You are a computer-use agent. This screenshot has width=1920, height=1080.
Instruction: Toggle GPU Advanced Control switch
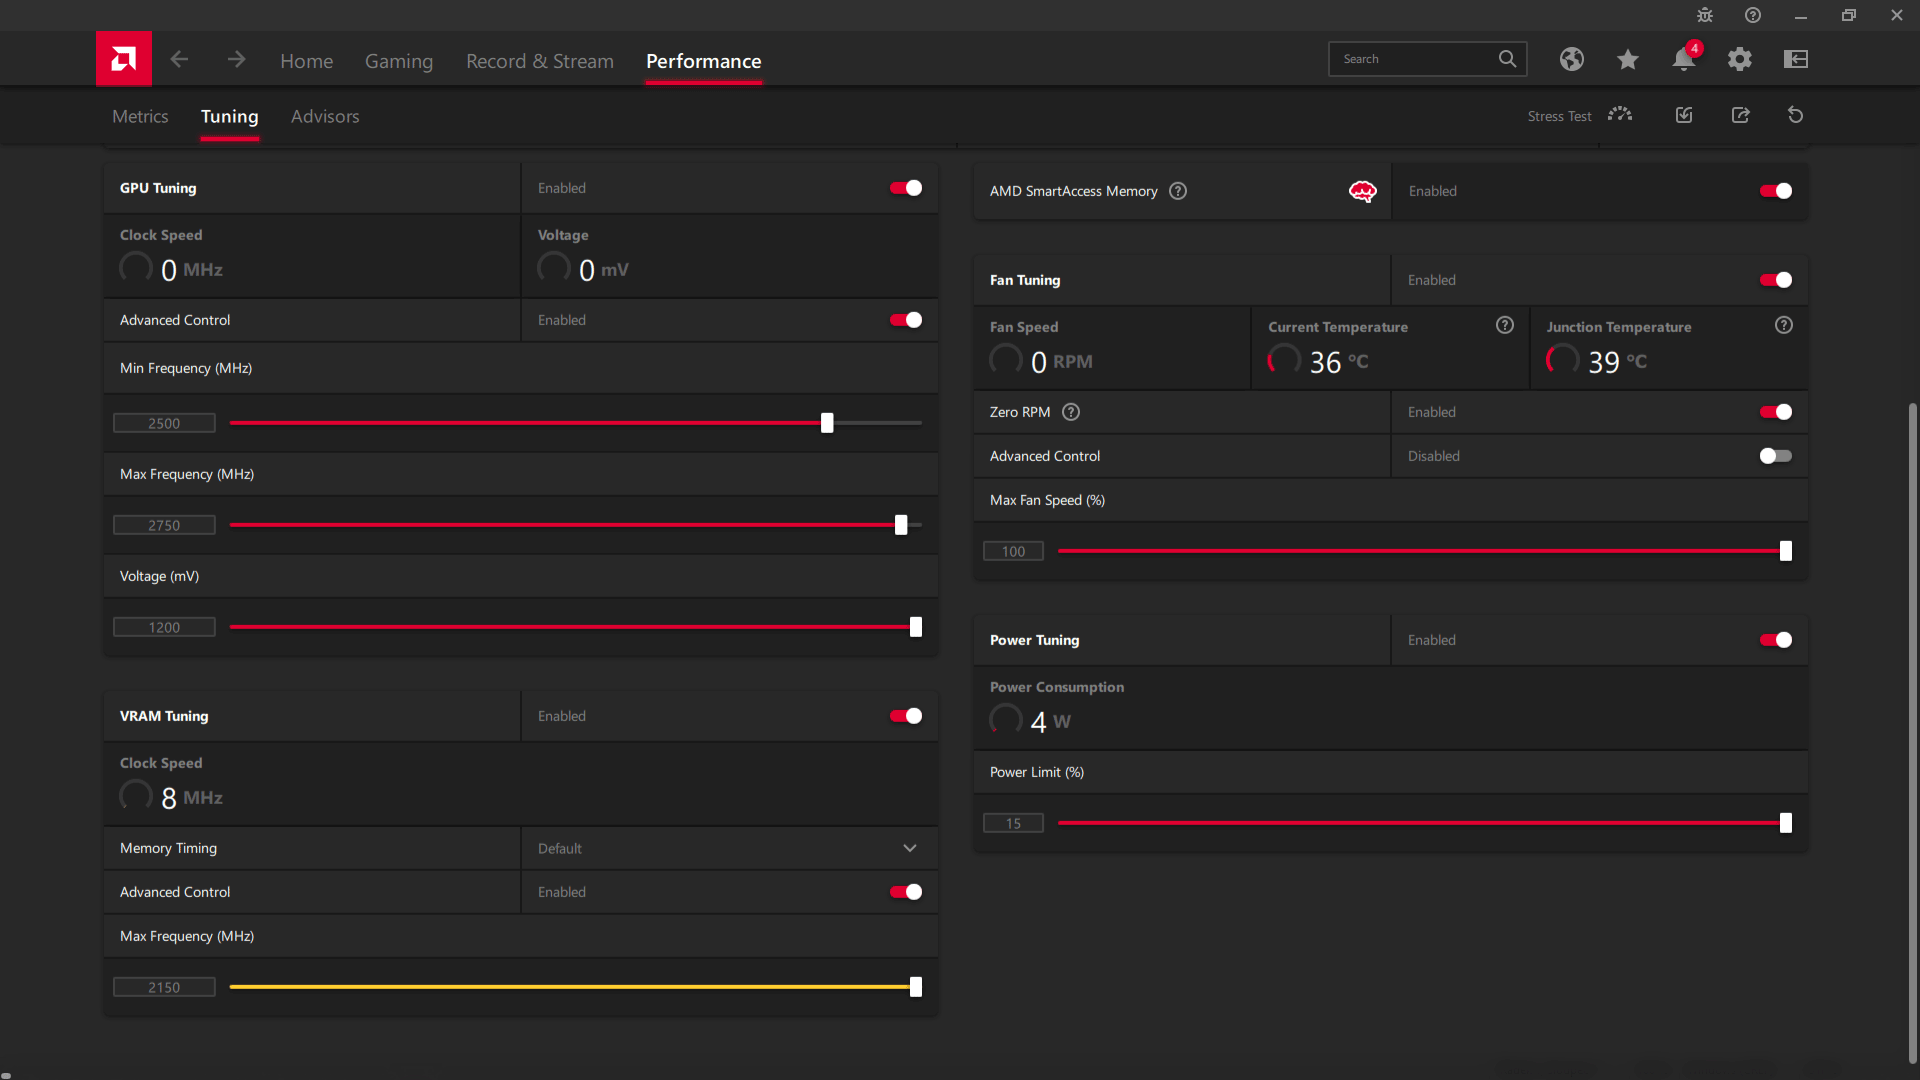tap(906, 320)
